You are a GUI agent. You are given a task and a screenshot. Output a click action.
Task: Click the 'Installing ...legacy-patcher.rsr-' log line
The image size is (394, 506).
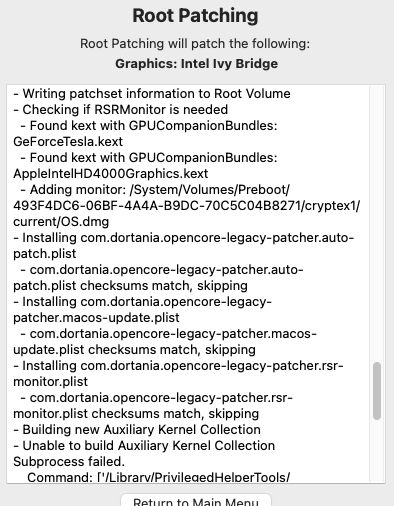[178, 366]
